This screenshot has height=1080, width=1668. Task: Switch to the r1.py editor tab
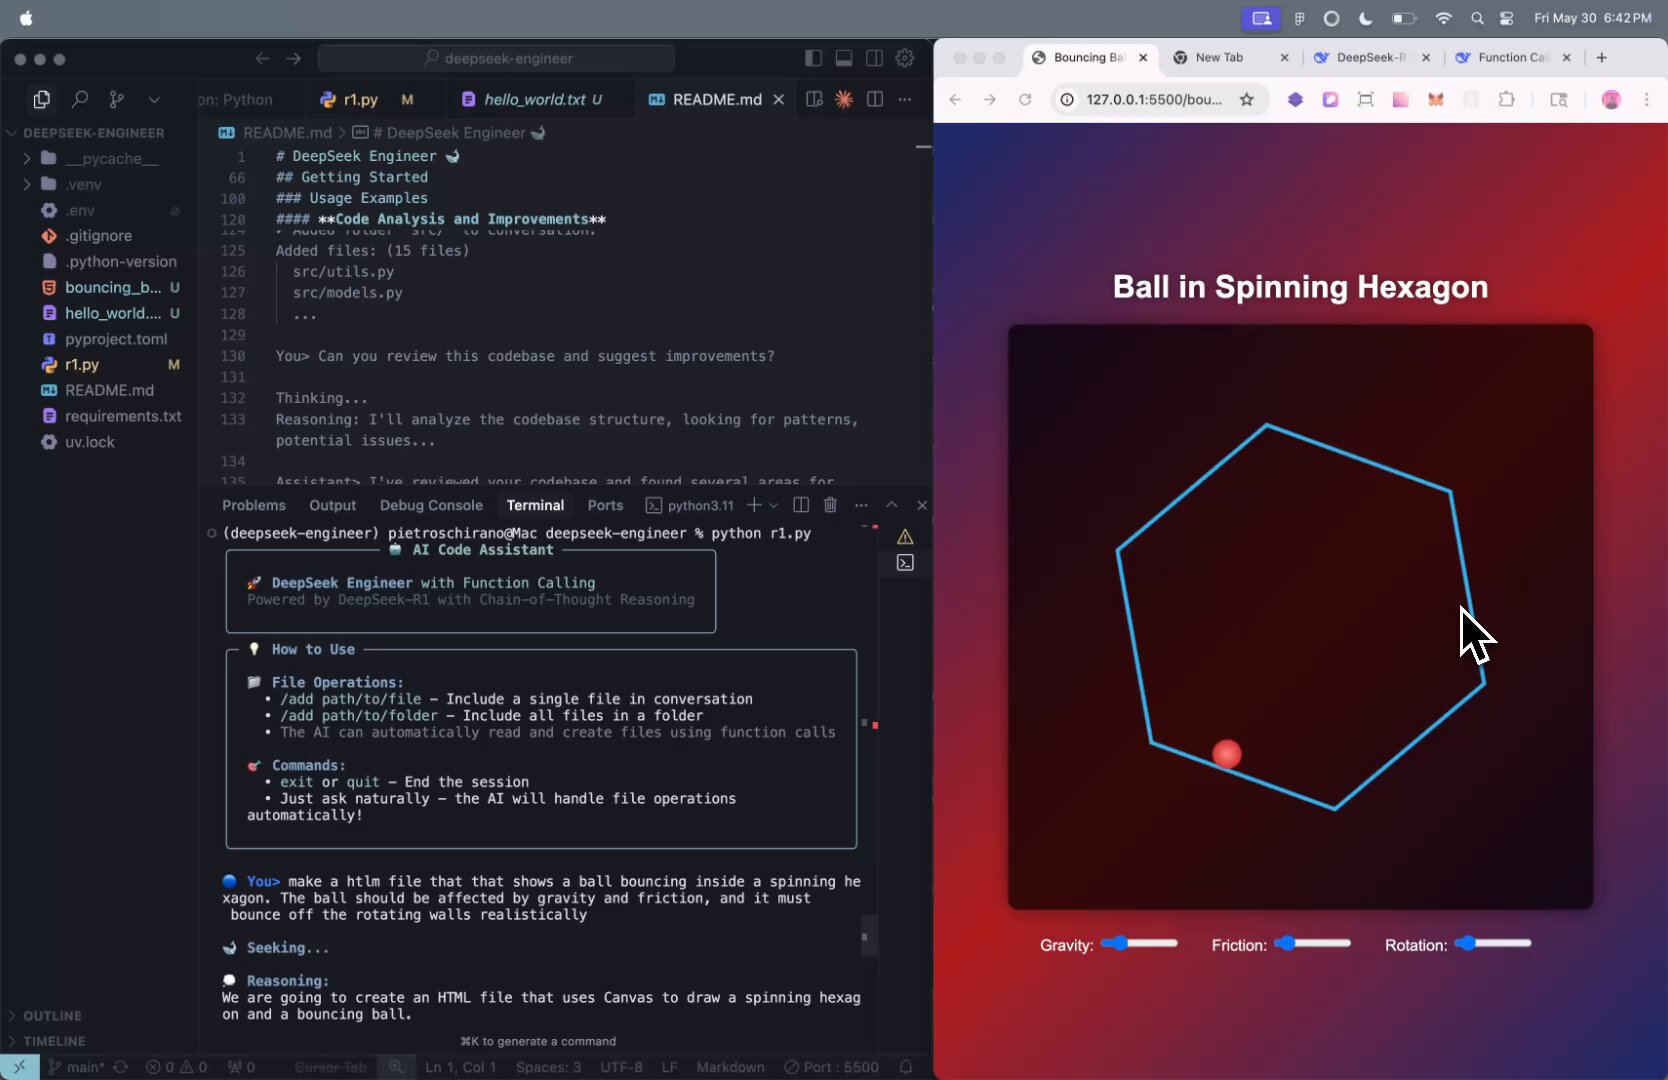coord(361,99)
